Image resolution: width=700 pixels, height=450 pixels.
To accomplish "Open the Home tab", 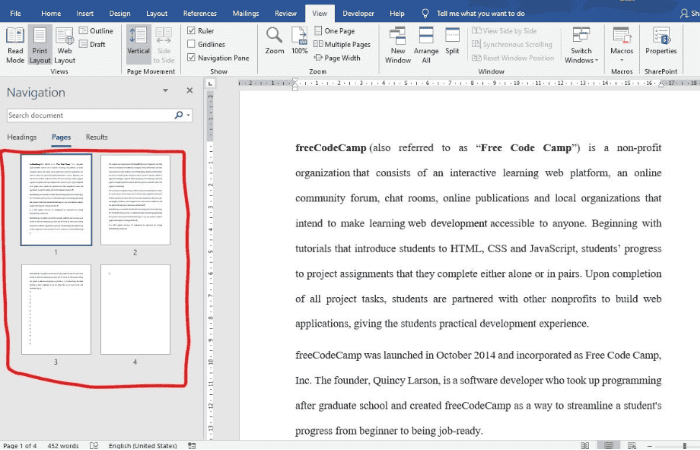I will click(x=51, y=13).
